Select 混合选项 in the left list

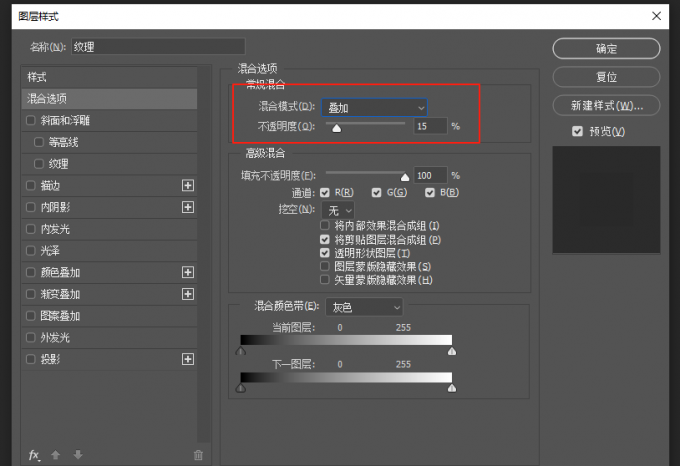(109, 99)
